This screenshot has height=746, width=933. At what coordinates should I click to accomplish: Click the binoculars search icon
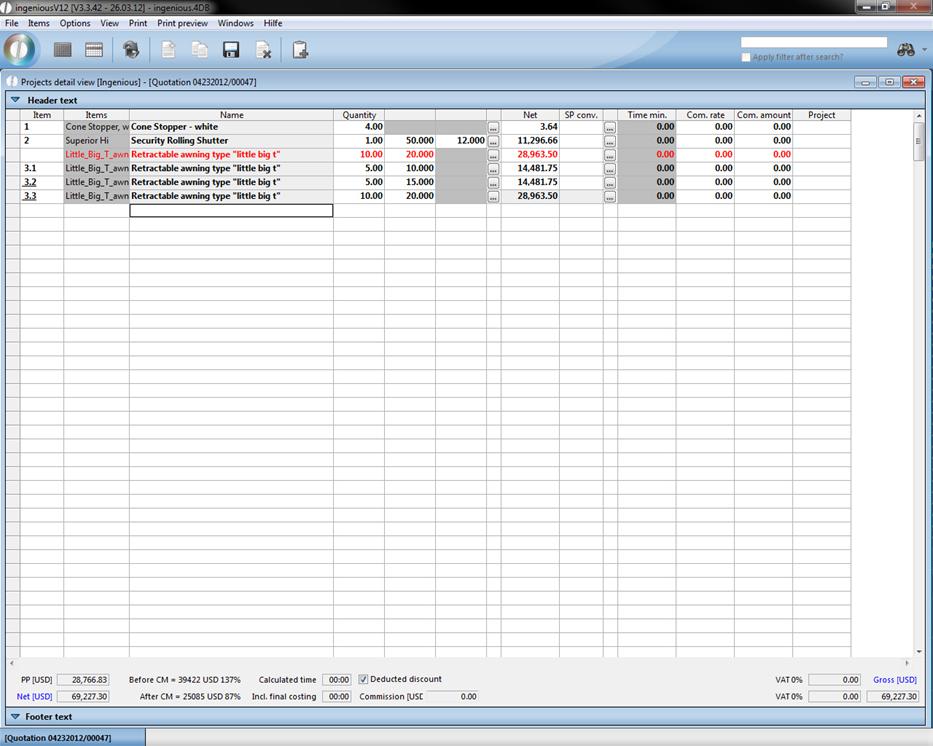tap(906, 49)
